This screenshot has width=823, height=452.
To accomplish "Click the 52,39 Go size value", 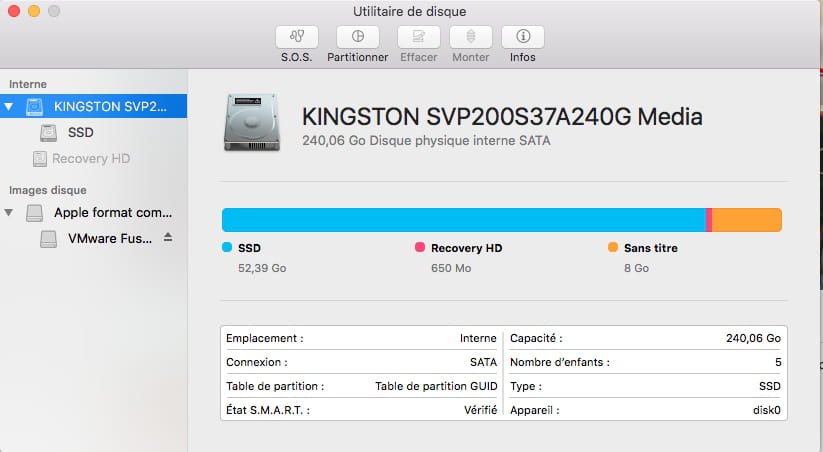I will 262,268.
